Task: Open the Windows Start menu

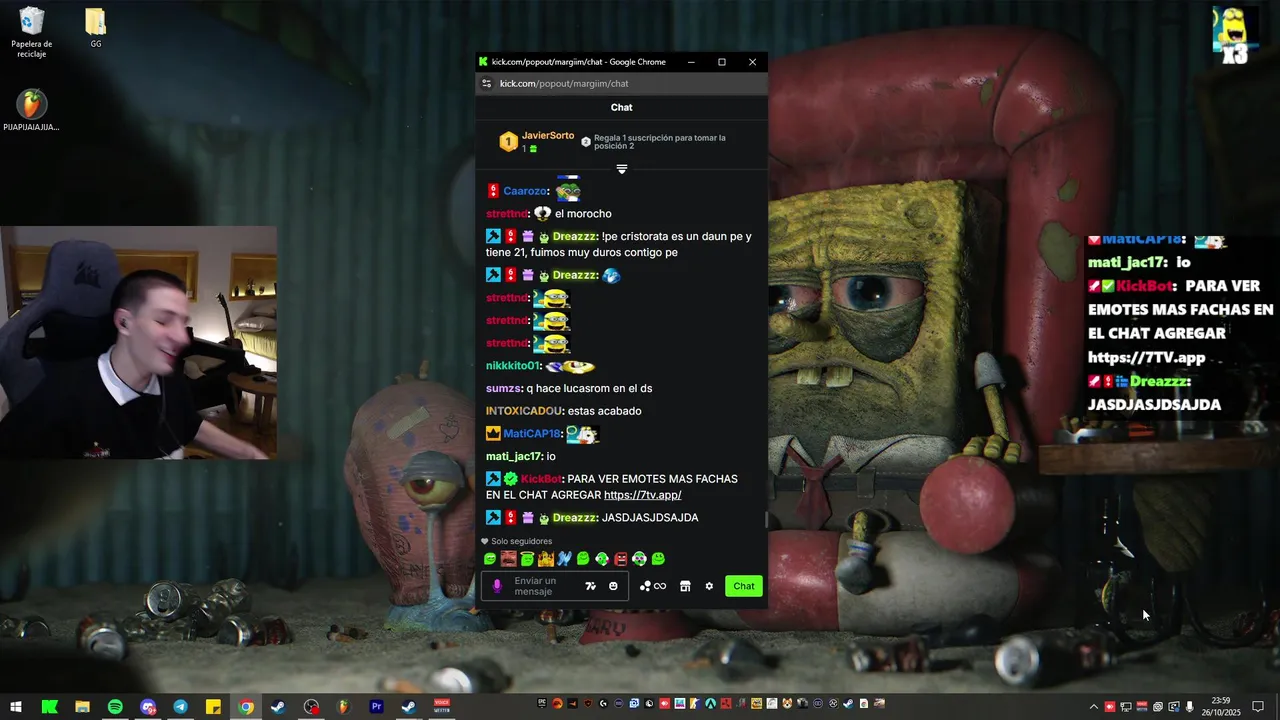Action: coord(16,707)
